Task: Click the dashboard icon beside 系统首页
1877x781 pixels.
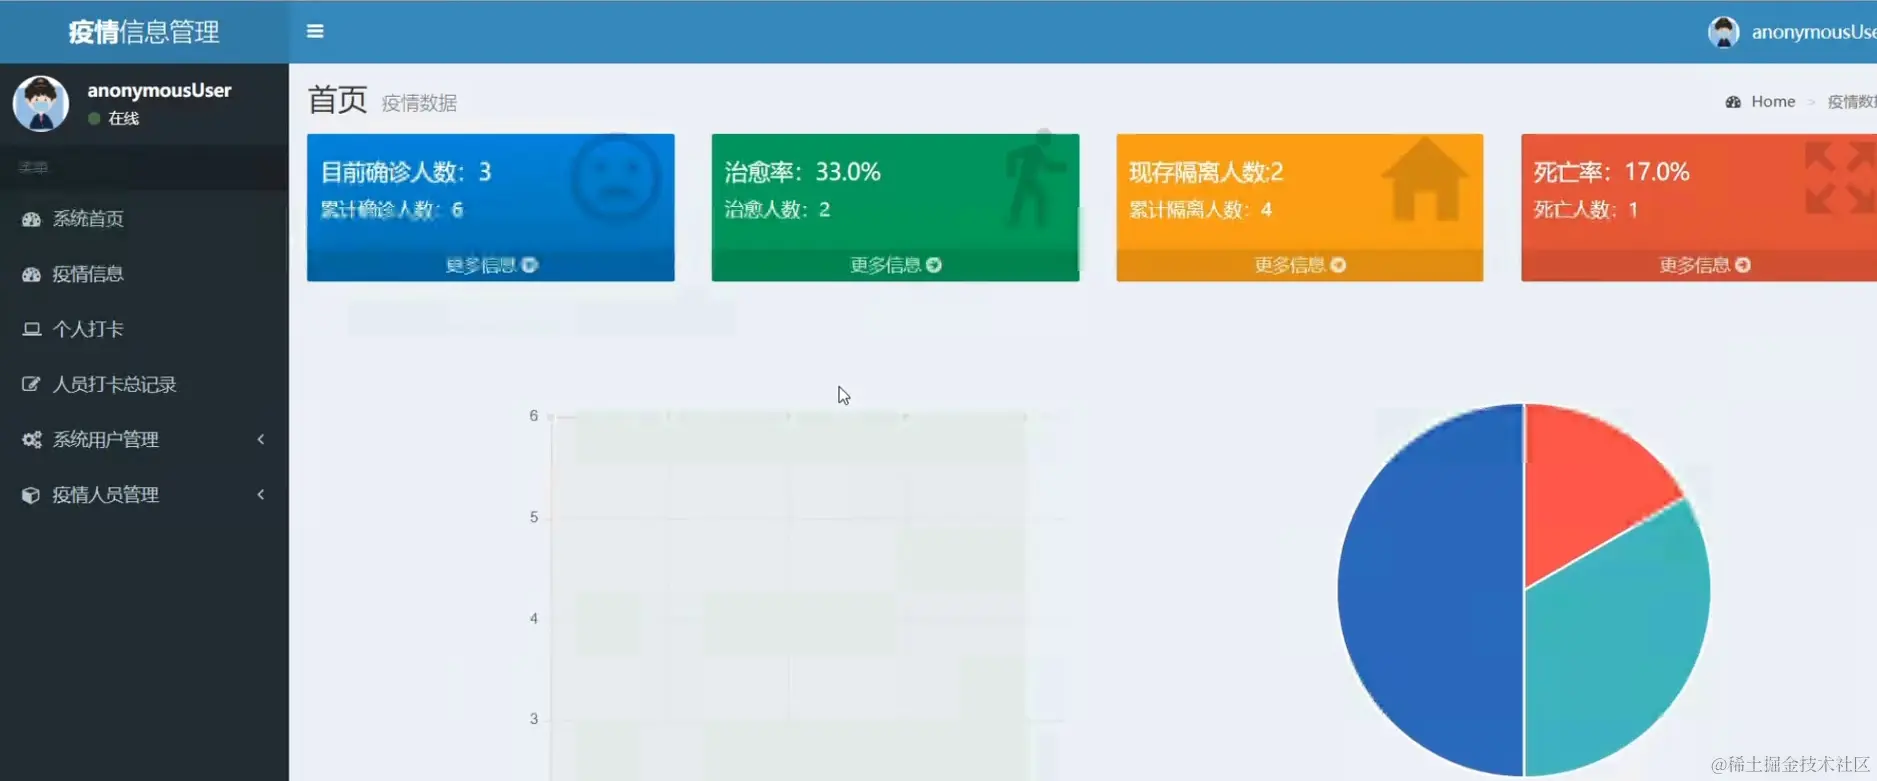Action: (32, 219)
